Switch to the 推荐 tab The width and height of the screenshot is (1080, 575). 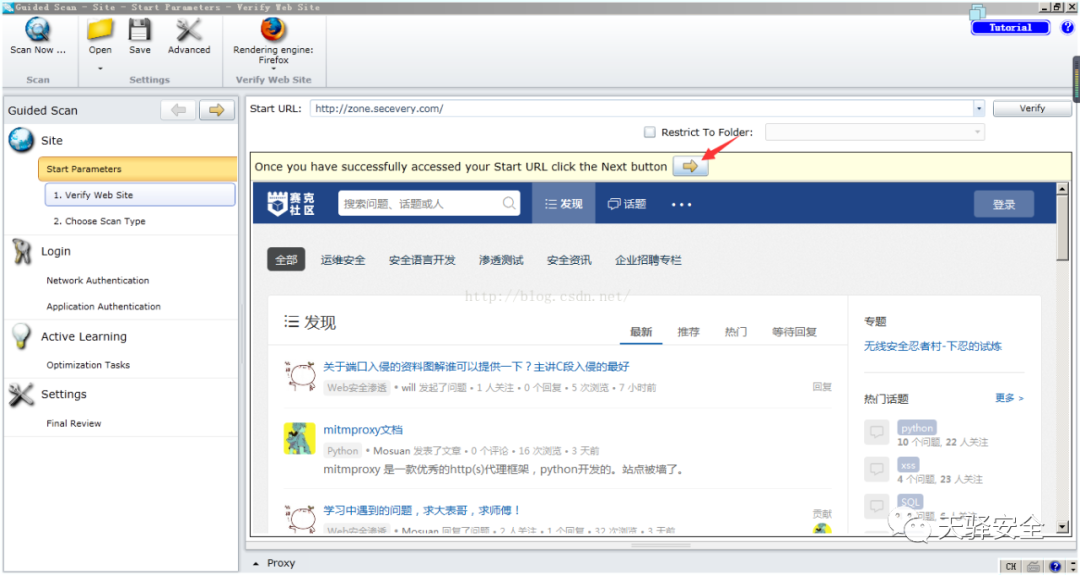pyautogui.click(x=688, y=332)
